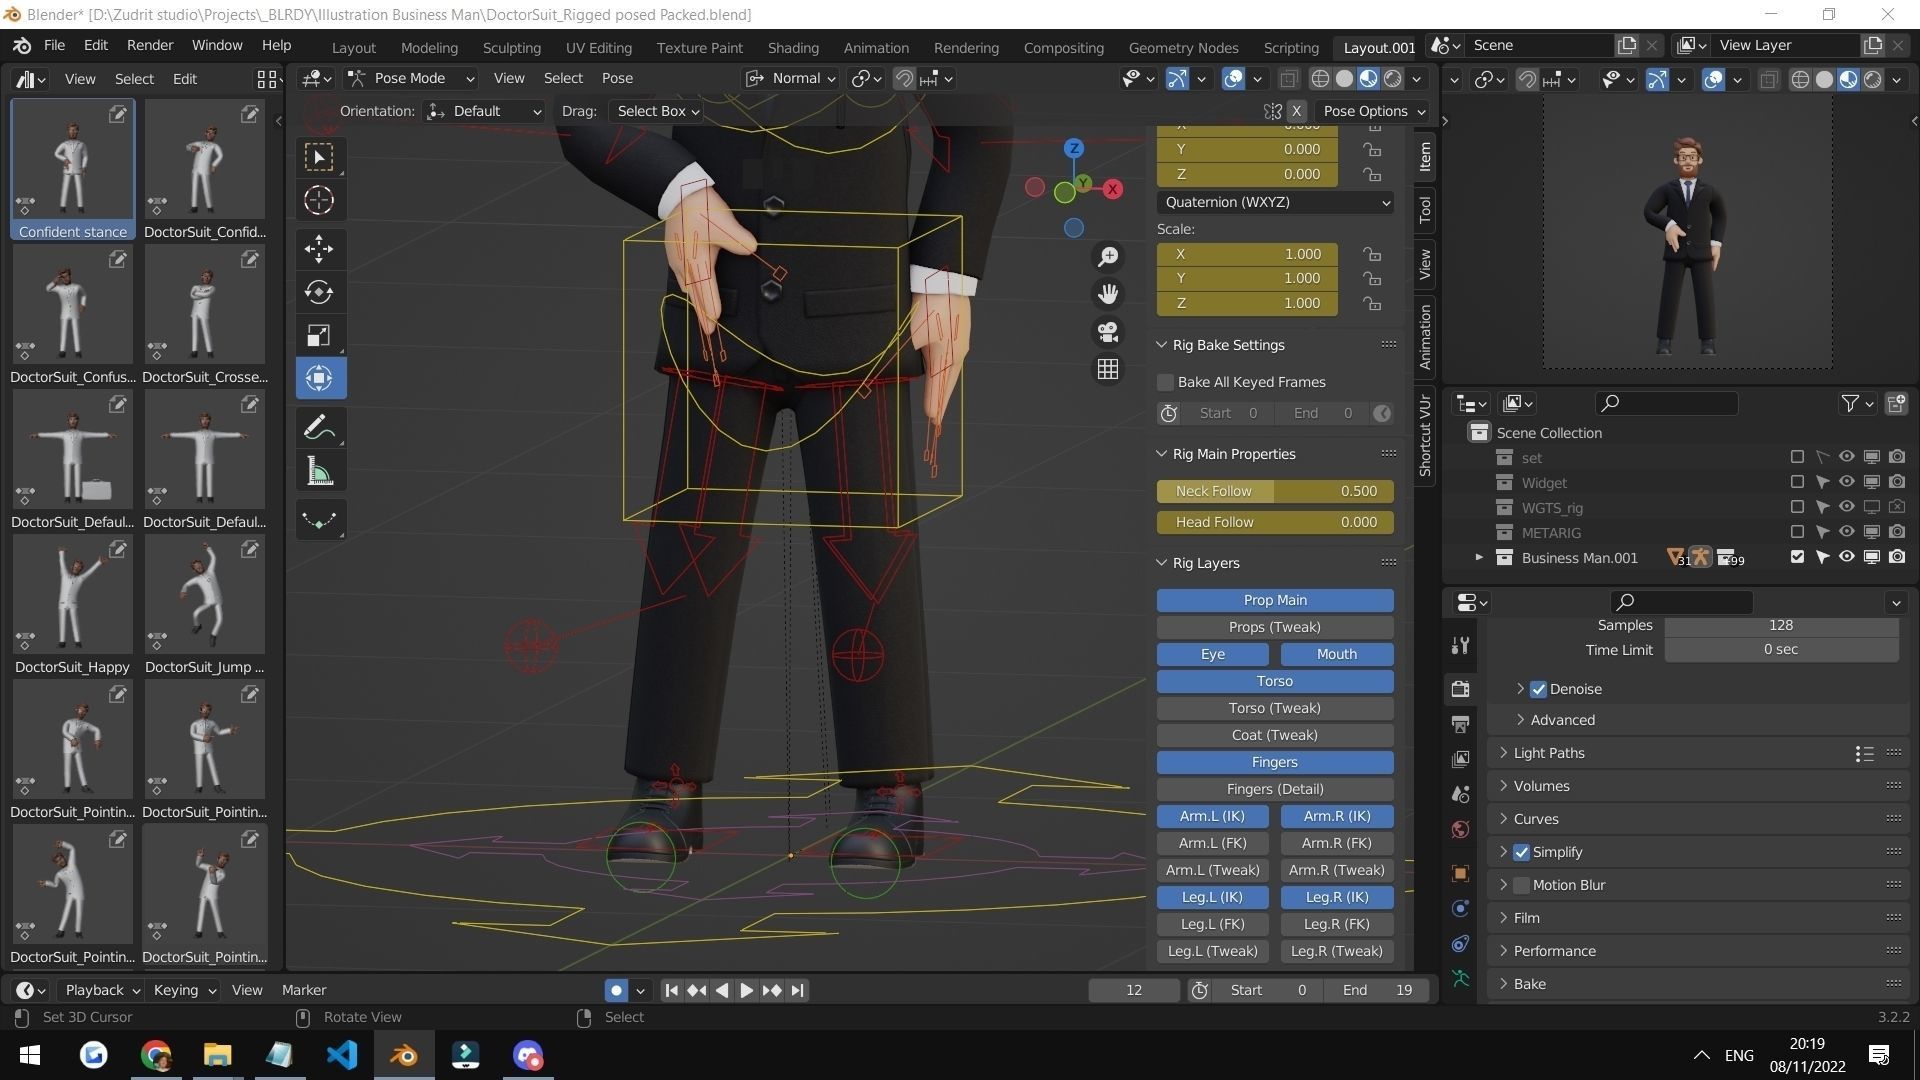
Task: Toggle the Fingers rig layer button
Action: (1275, 762)
